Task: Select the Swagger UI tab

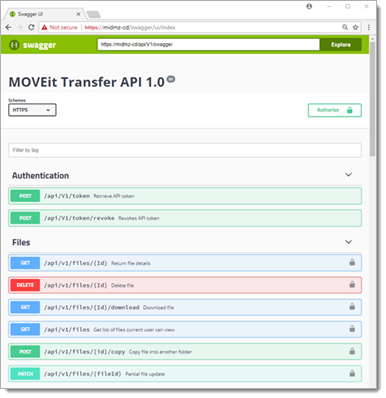Action: tap(43, 14)
